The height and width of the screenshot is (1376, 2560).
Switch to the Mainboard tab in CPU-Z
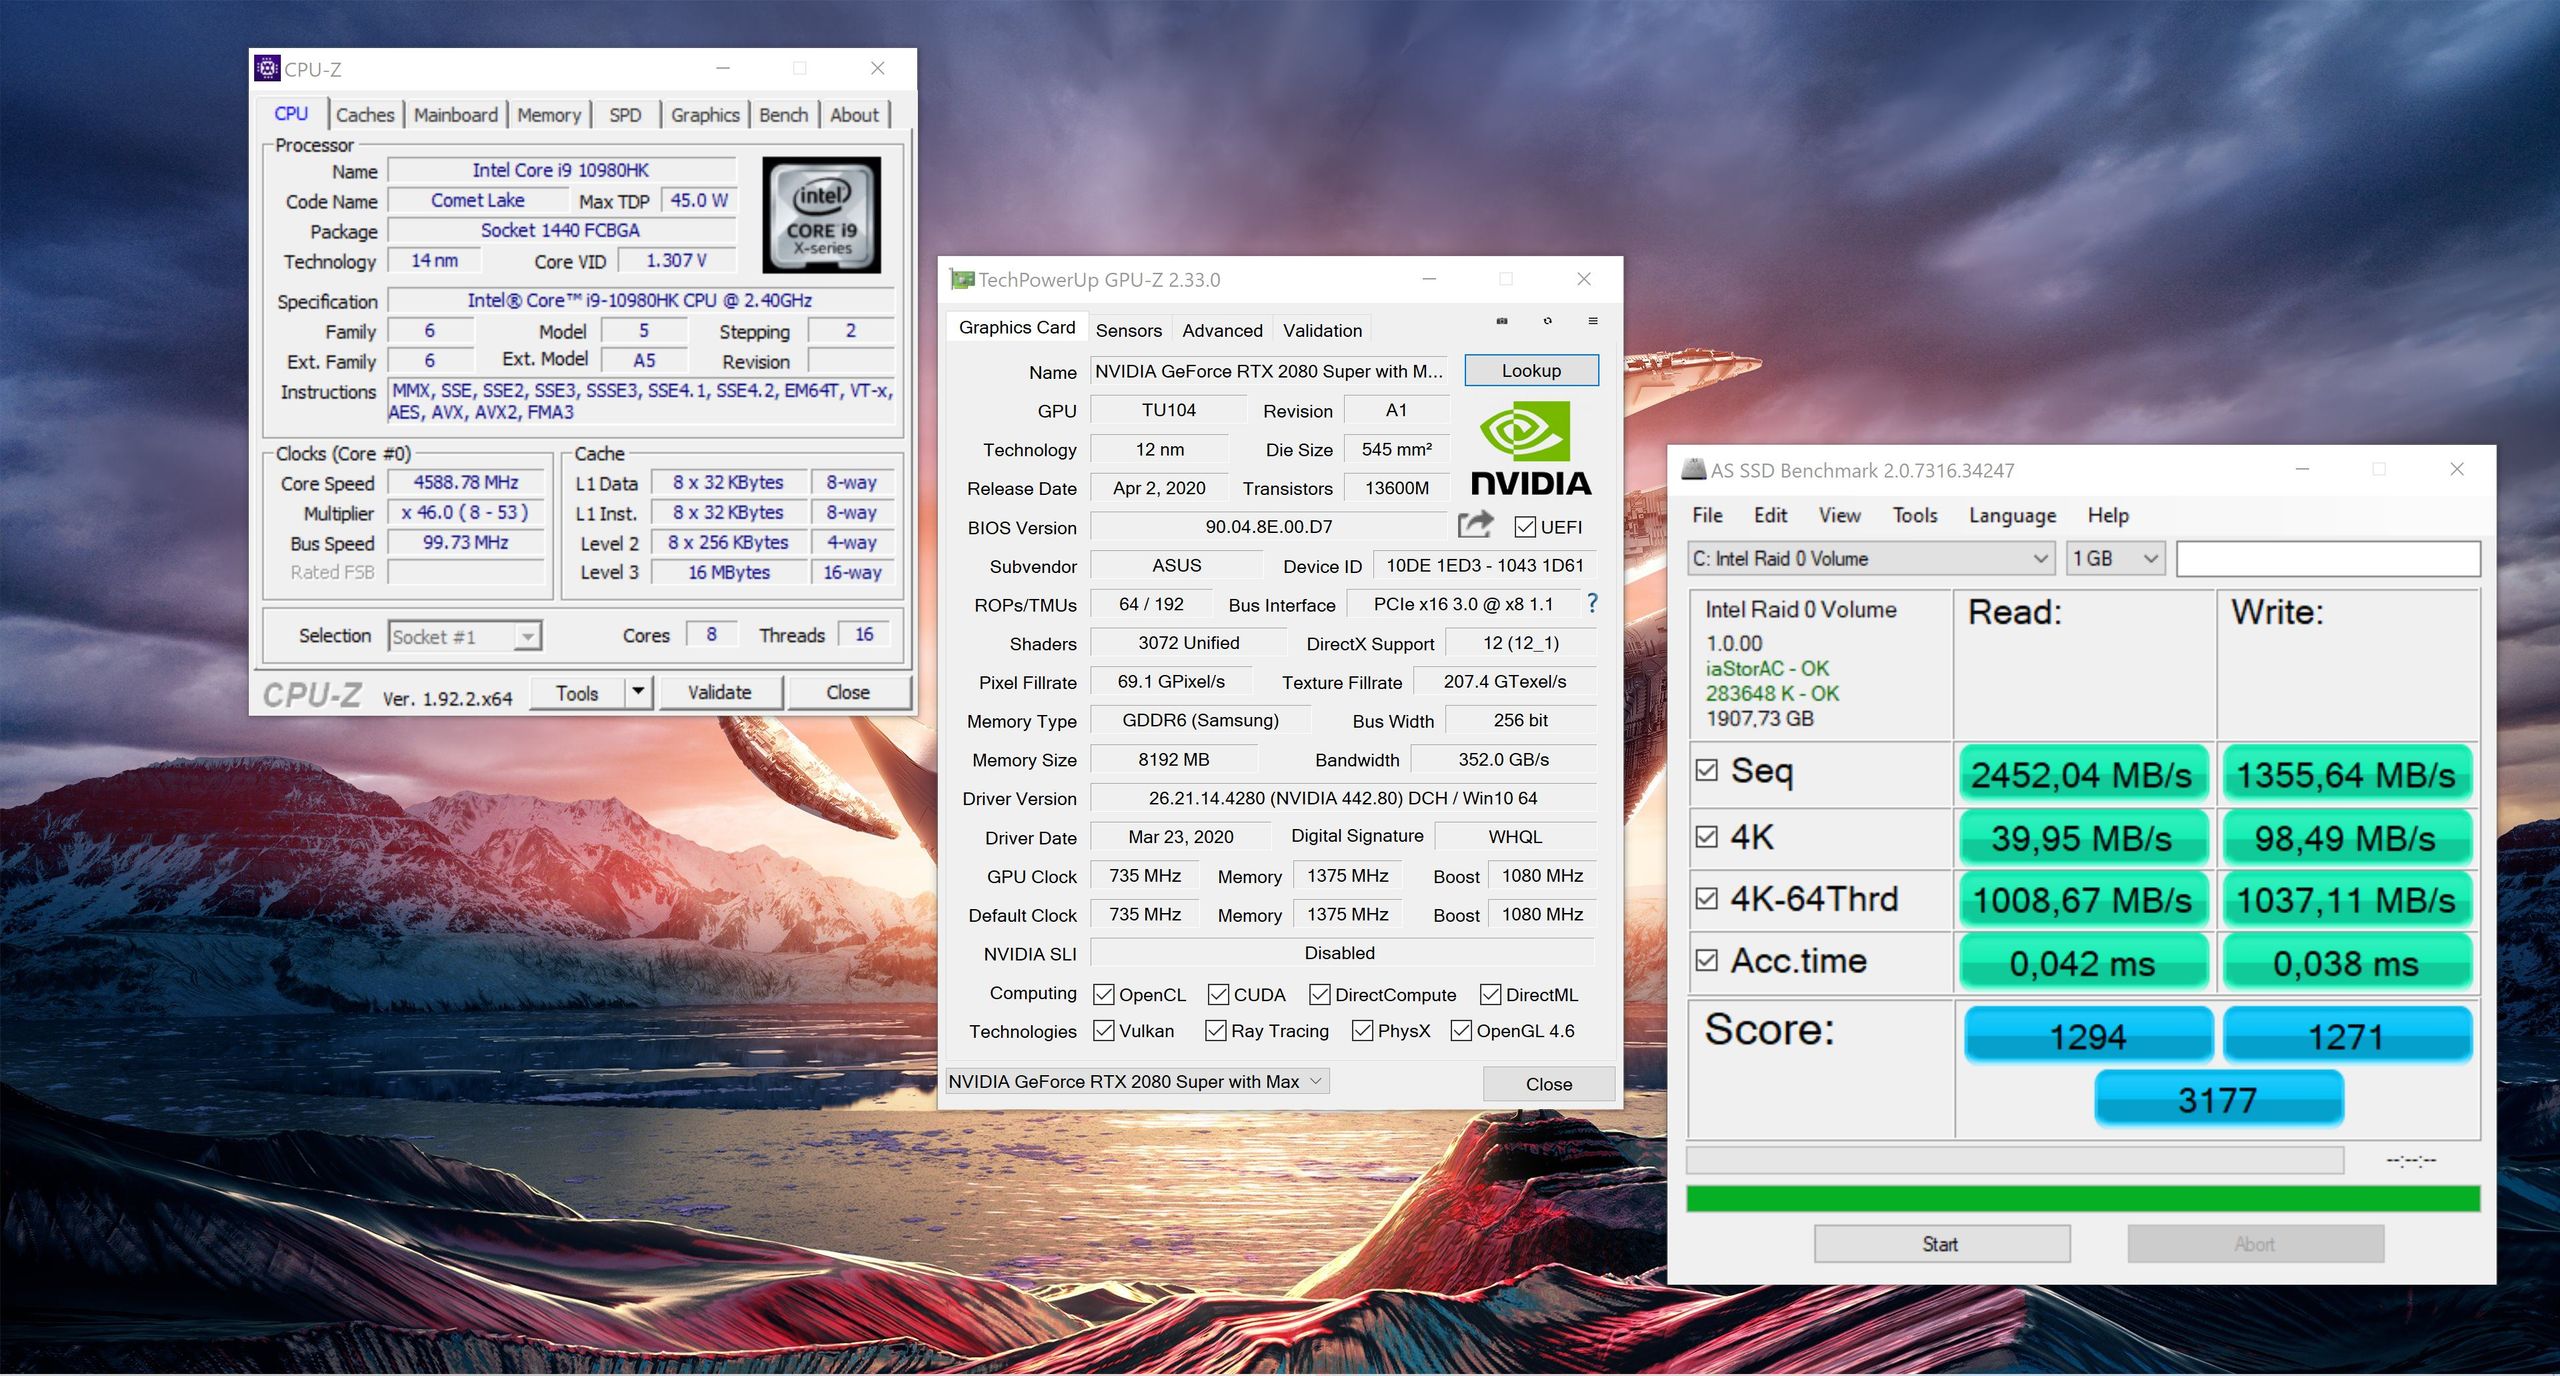[455, 115]
